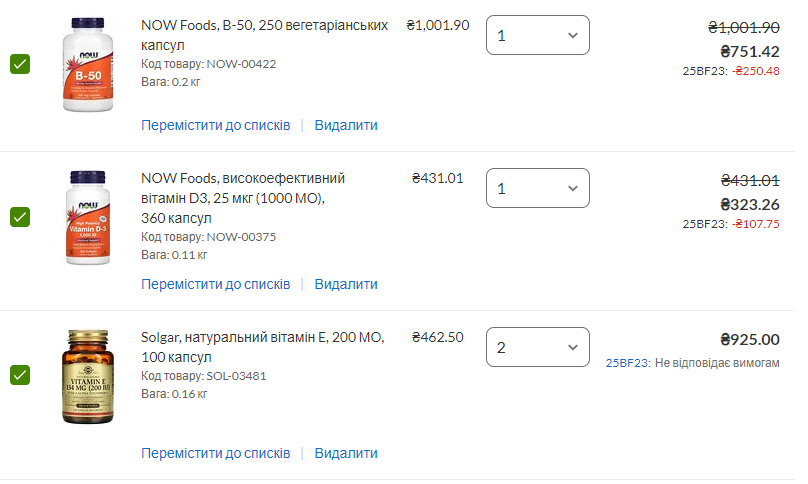Click Видалити for the Solgar Vitamin E item
Viewport: 808px width, 484px height.
346,454
